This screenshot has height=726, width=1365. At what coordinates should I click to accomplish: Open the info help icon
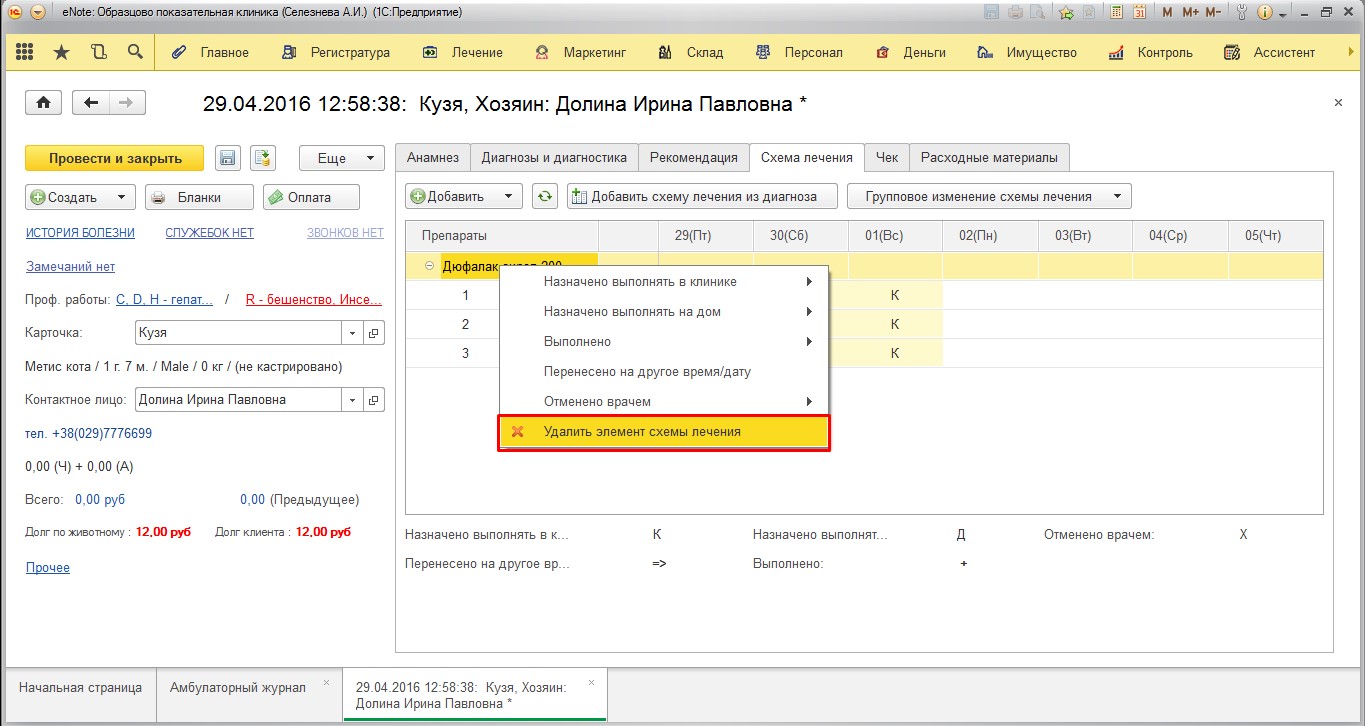[x=1264, y=12]
